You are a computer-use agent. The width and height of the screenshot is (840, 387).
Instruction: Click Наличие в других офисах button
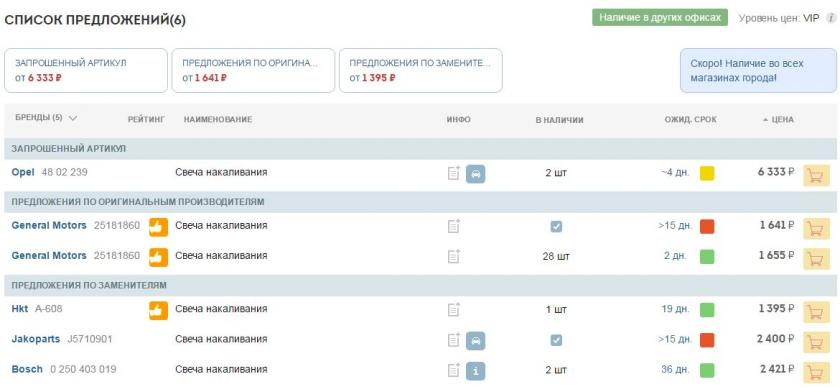tap(660, 17)
